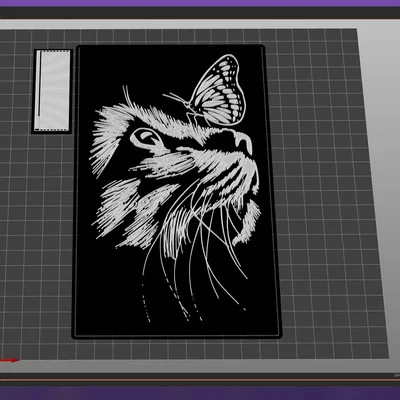This screenshot has width=400, height=400.
Task: Click the dark title bar strip at top
Action: click(200, 13)
